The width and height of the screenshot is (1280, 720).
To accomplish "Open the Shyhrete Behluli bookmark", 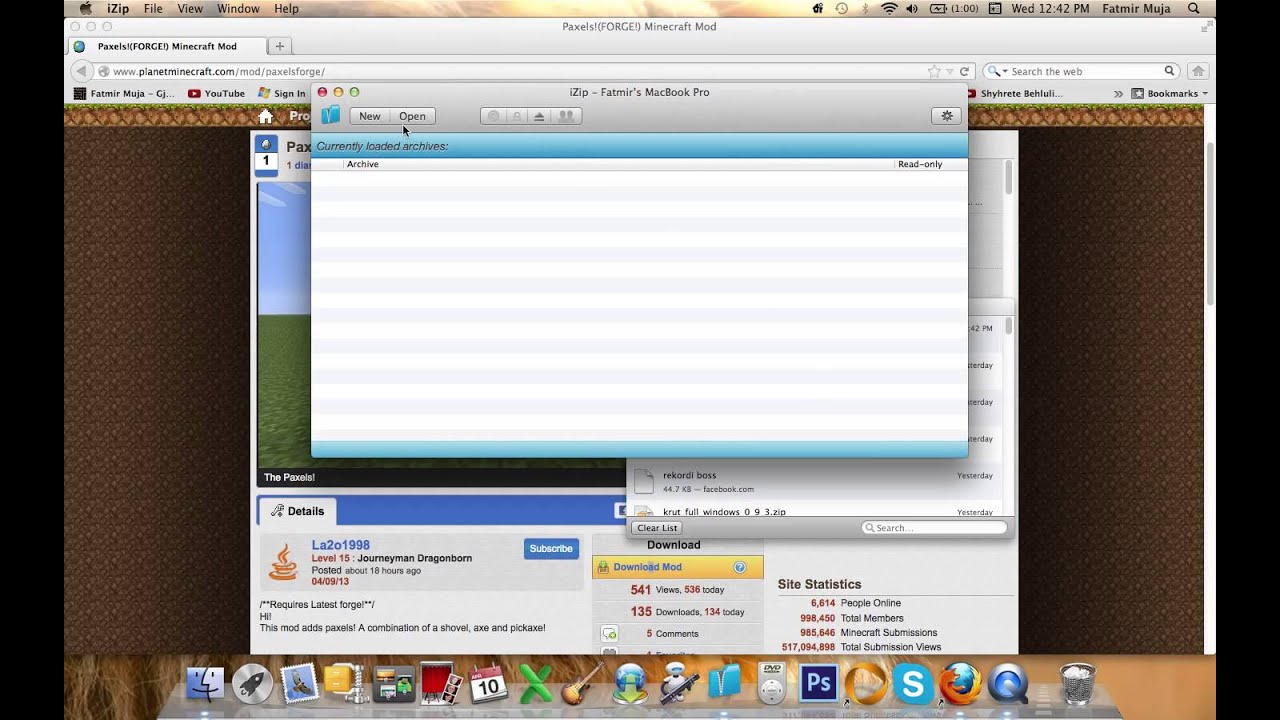I will click(1017, 93).
